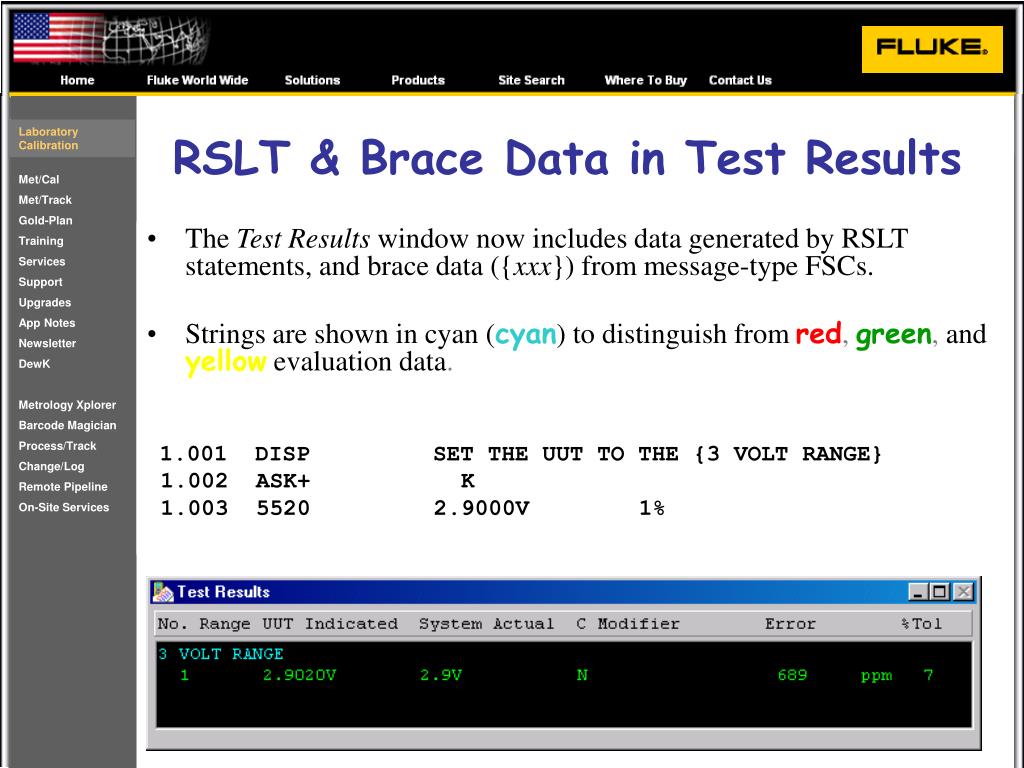1024x768 pixels.
Task: Open the Met/Cal sidebar link
Action: (x=39, y=180)
